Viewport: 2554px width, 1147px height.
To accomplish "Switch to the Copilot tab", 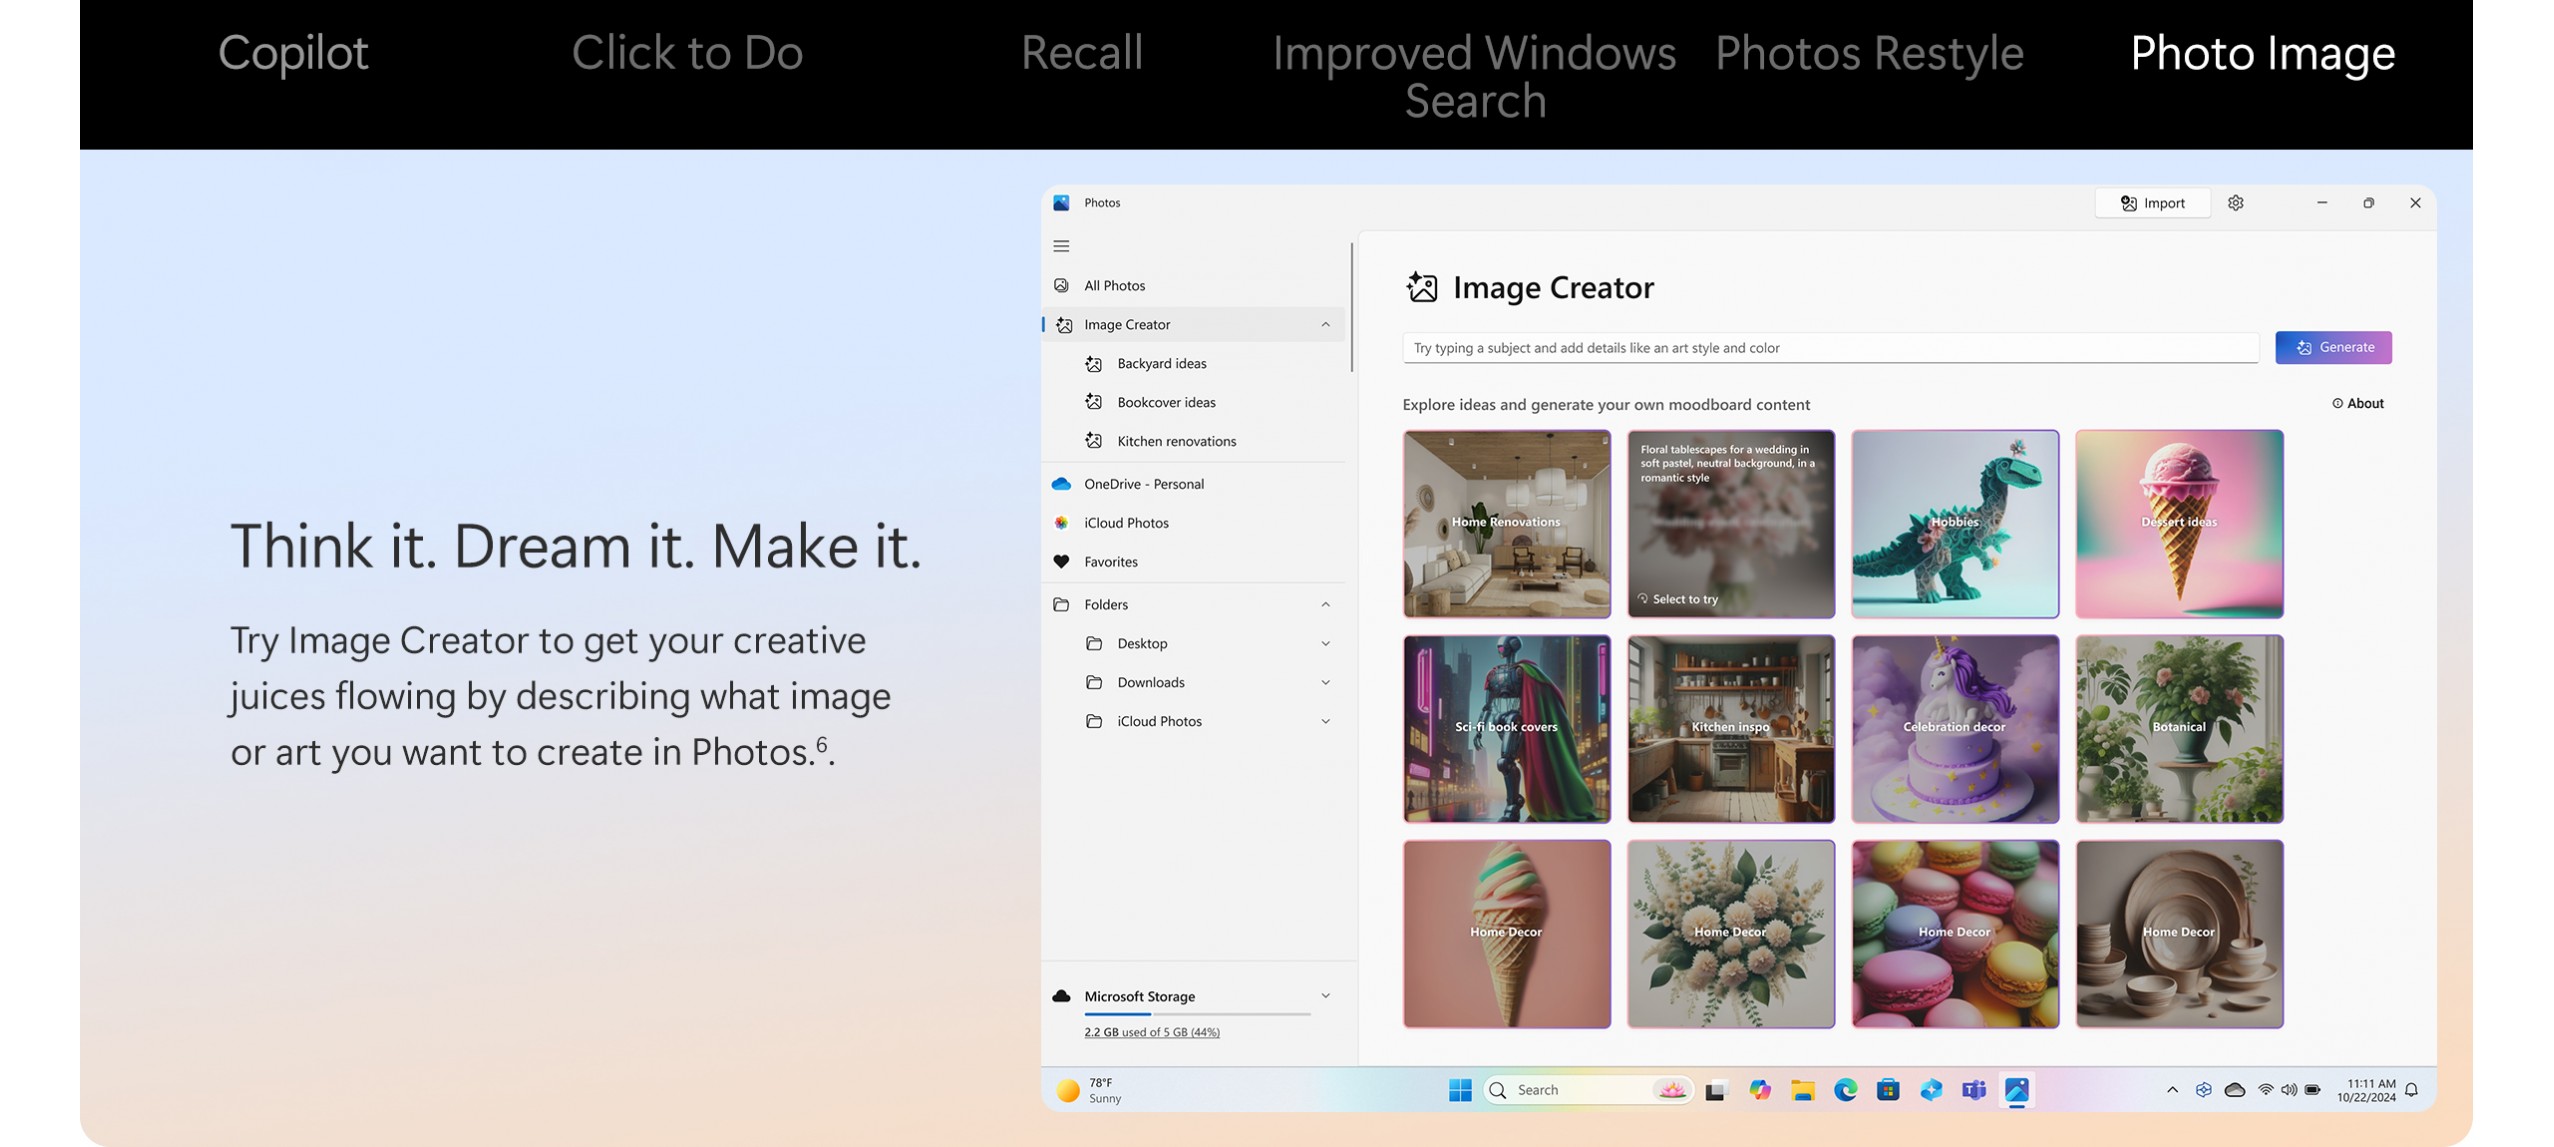I will [x=293, y=53].
